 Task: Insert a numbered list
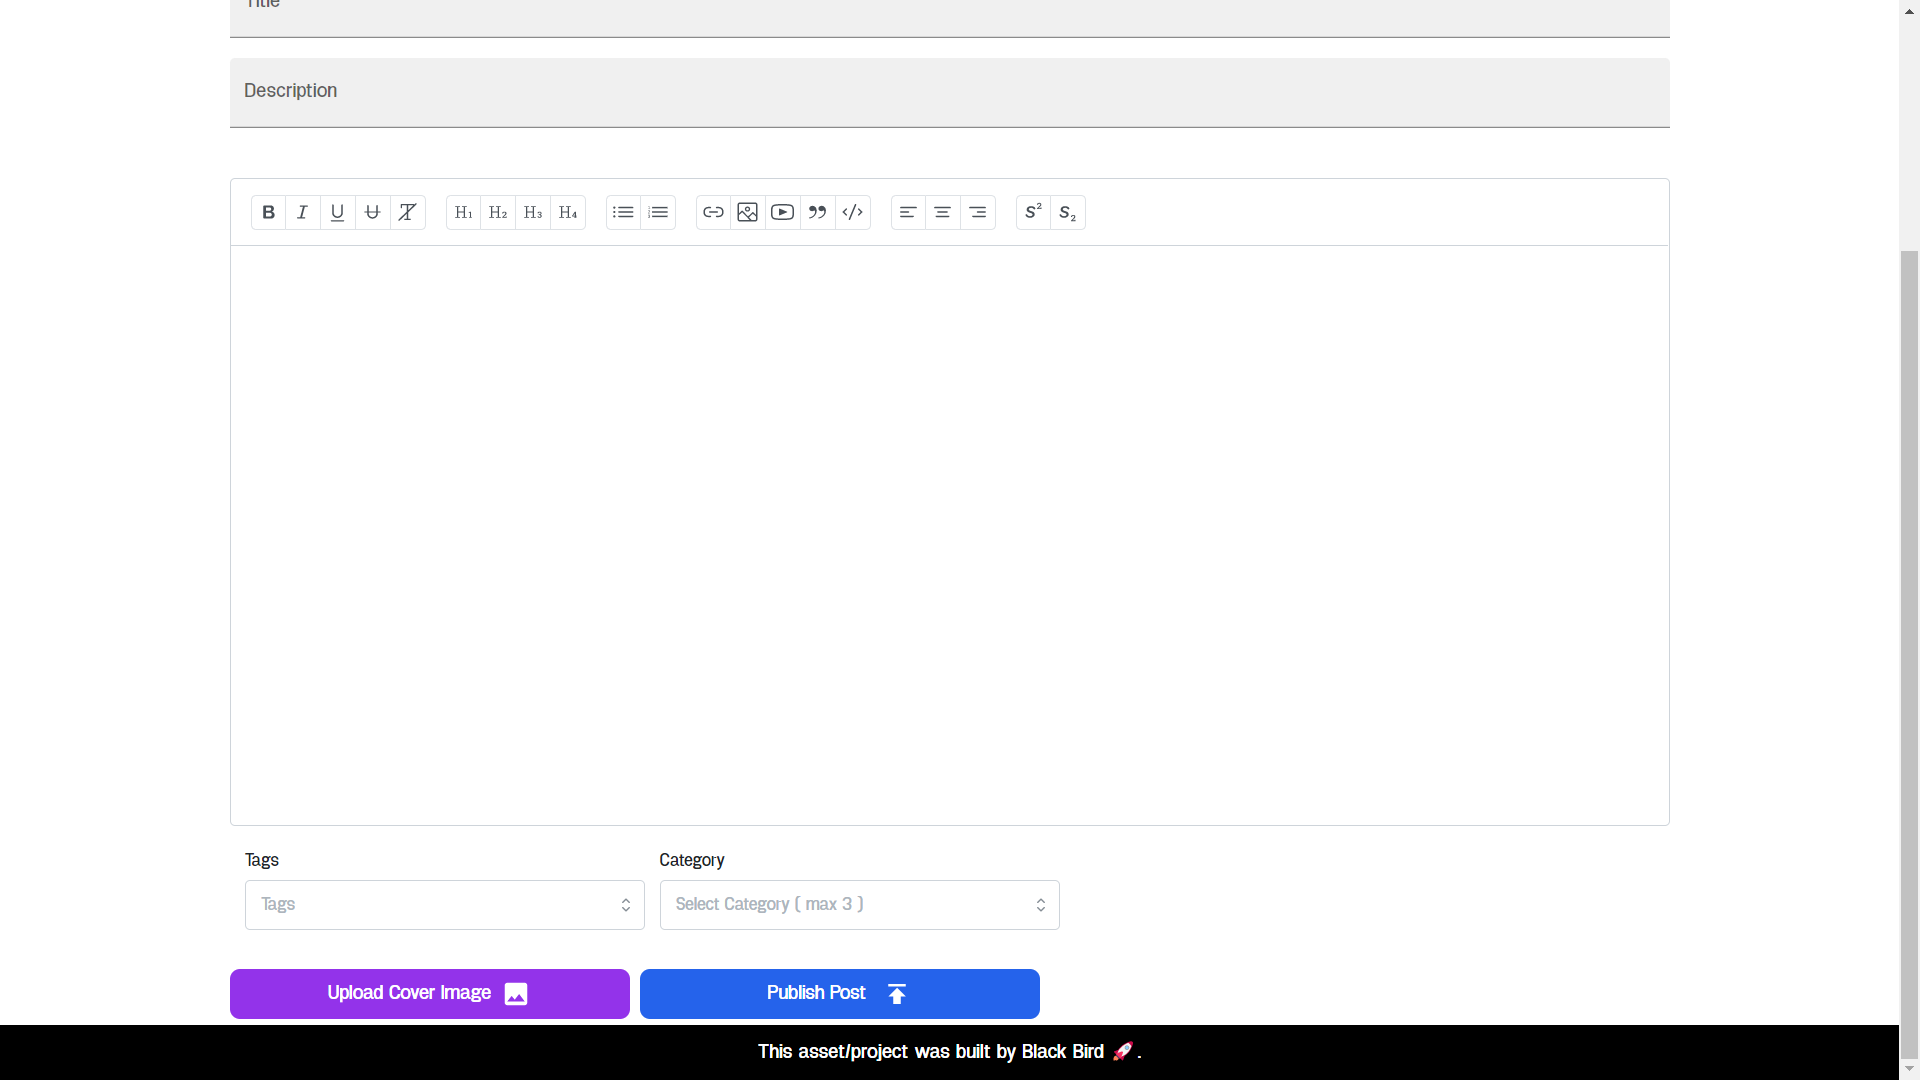658,212
